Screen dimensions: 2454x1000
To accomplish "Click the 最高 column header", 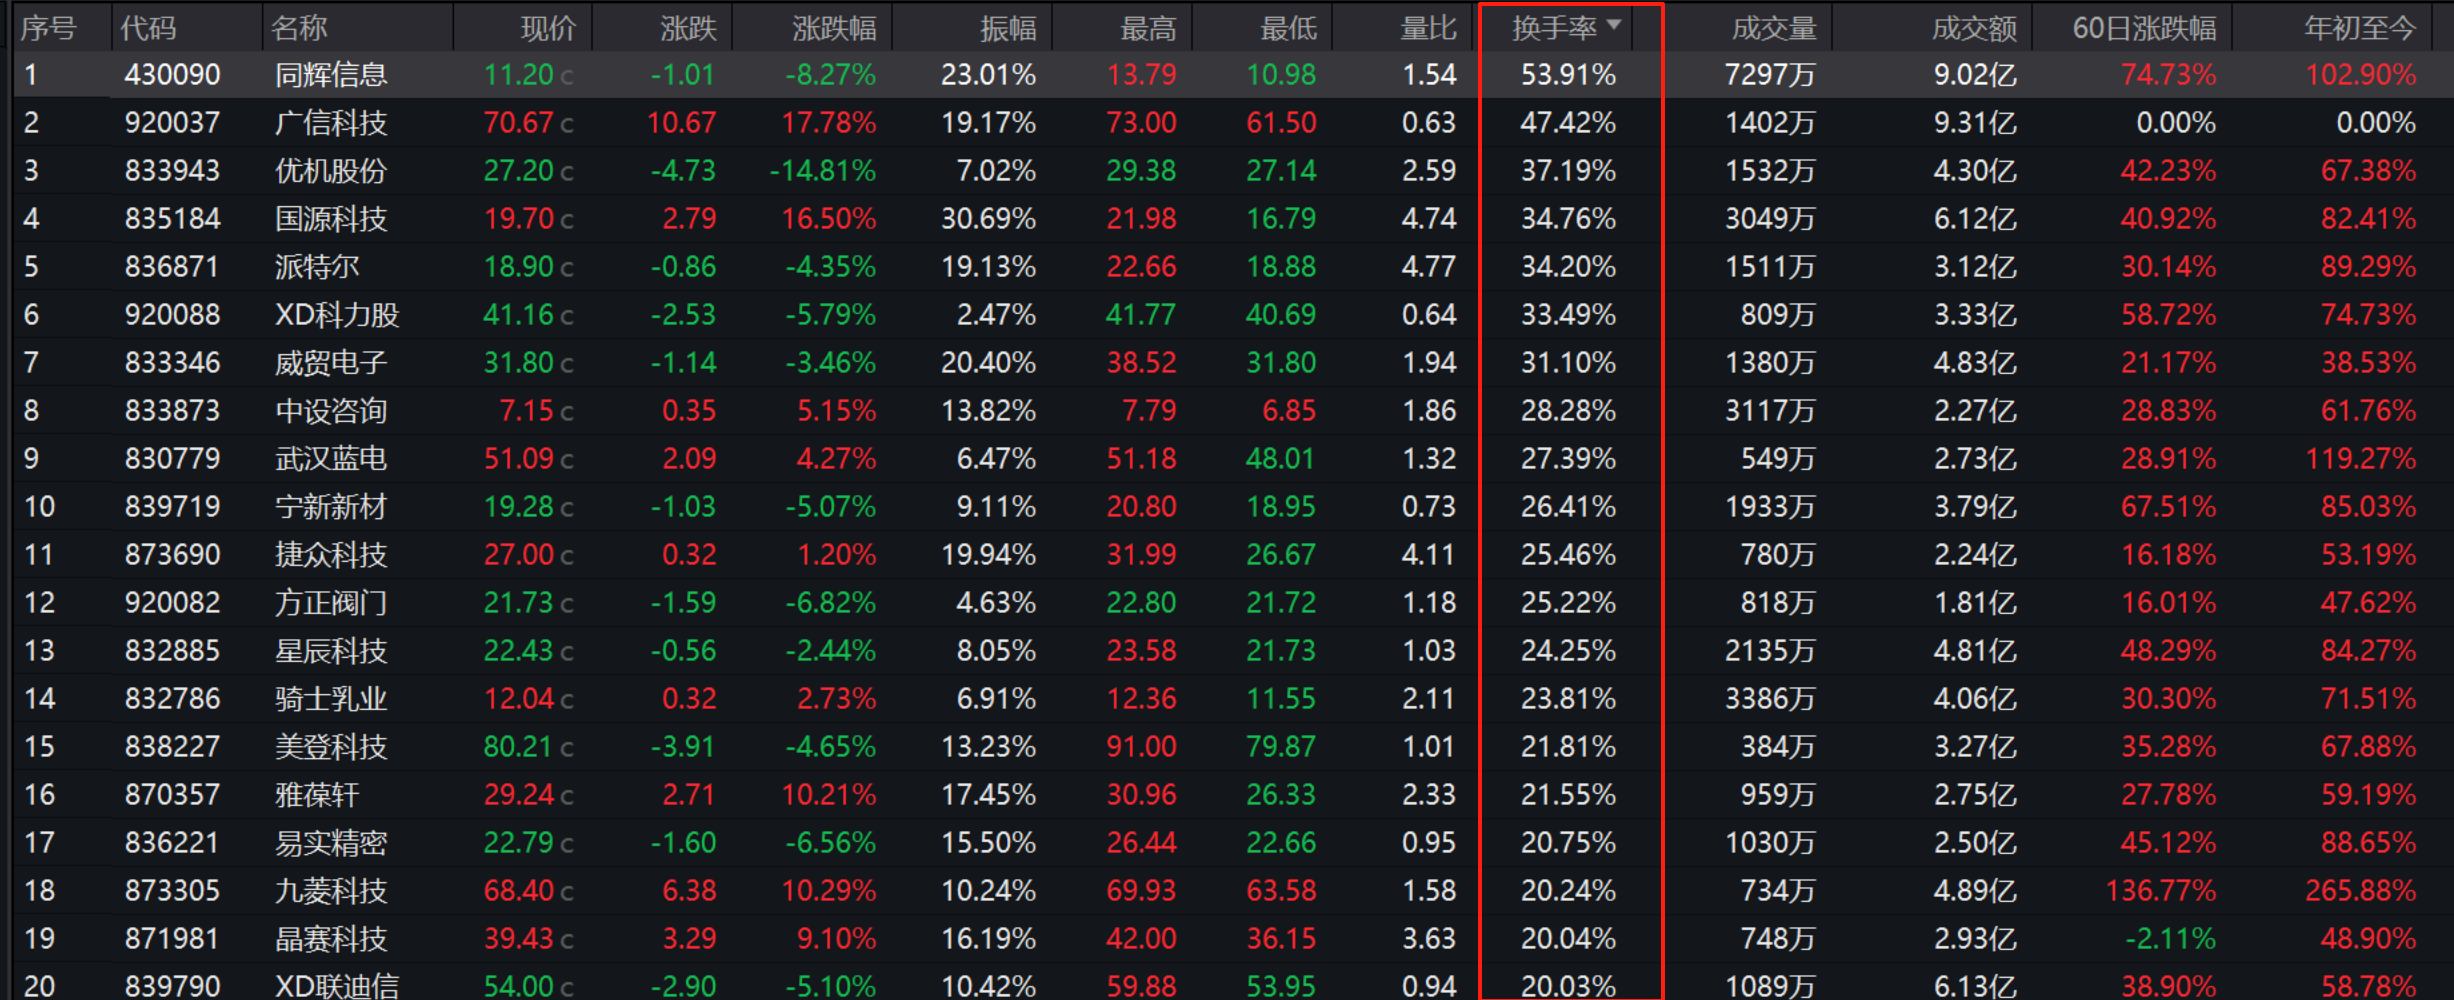I will (x=1148, y=28).
